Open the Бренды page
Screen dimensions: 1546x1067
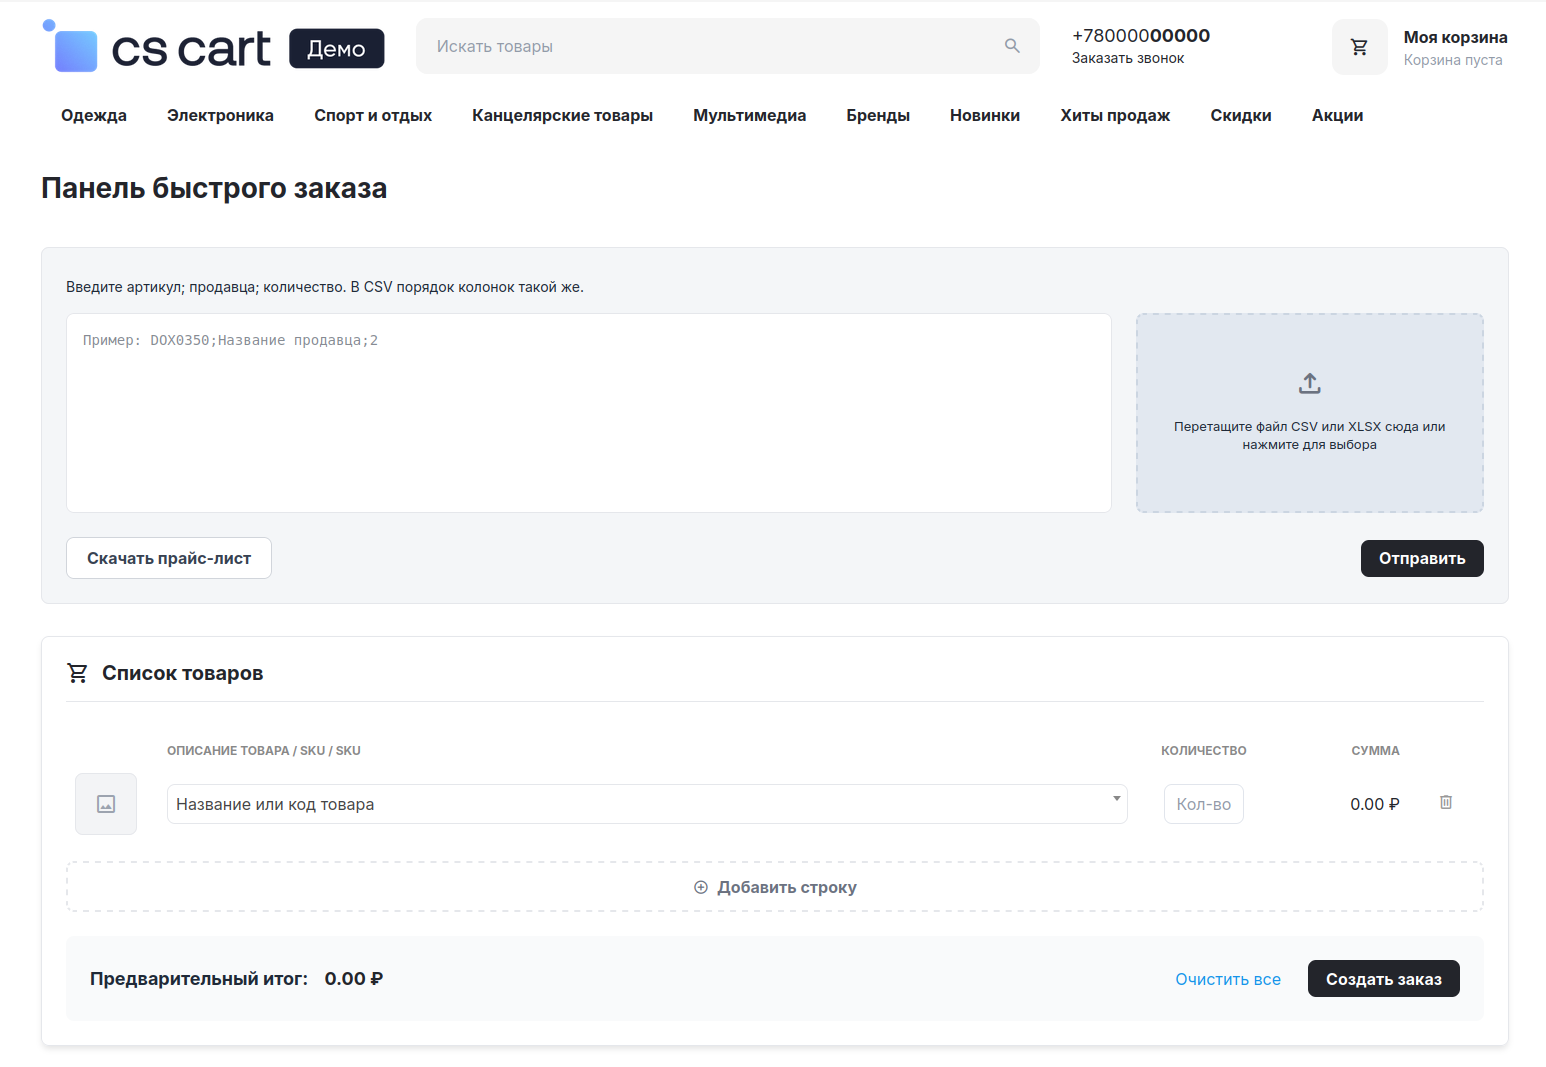coord(878,115)
